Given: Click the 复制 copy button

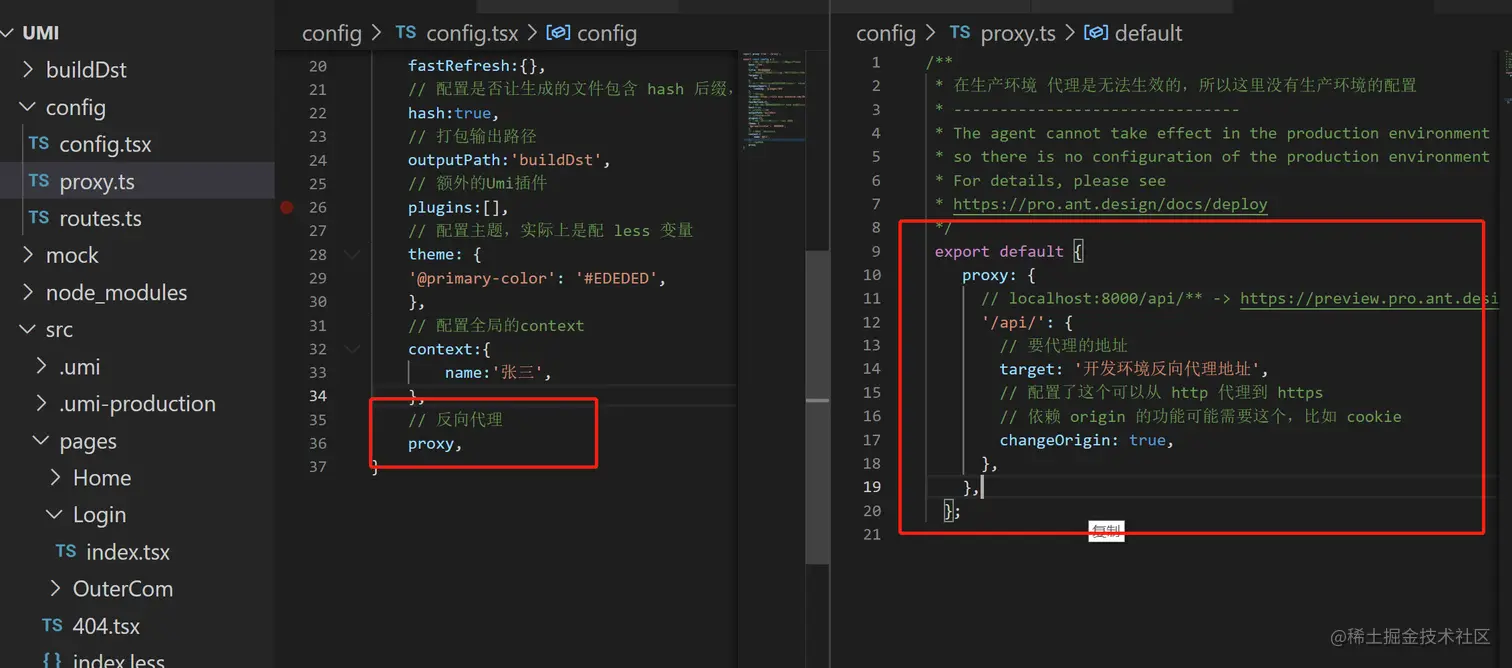Looking at the screenshot, I should click(1106, 531).
